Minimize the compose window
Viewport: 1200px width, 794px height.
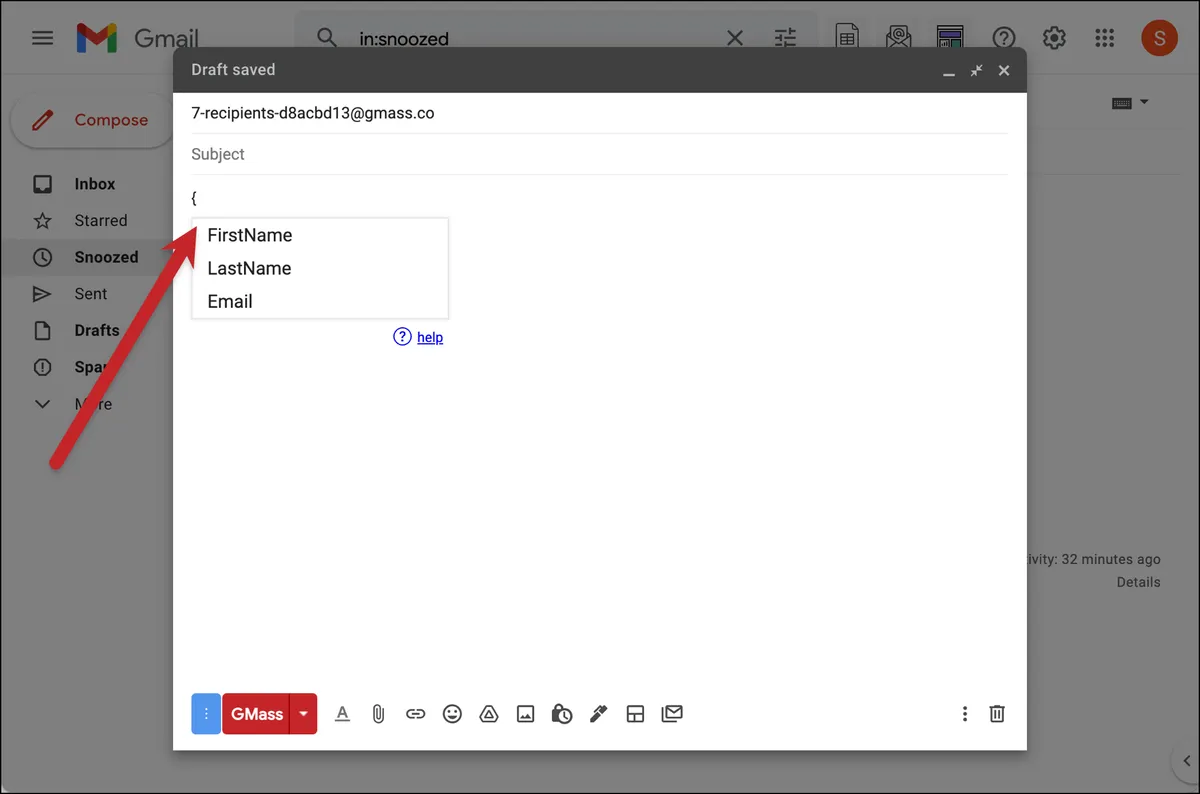click(x=948, y=71)
